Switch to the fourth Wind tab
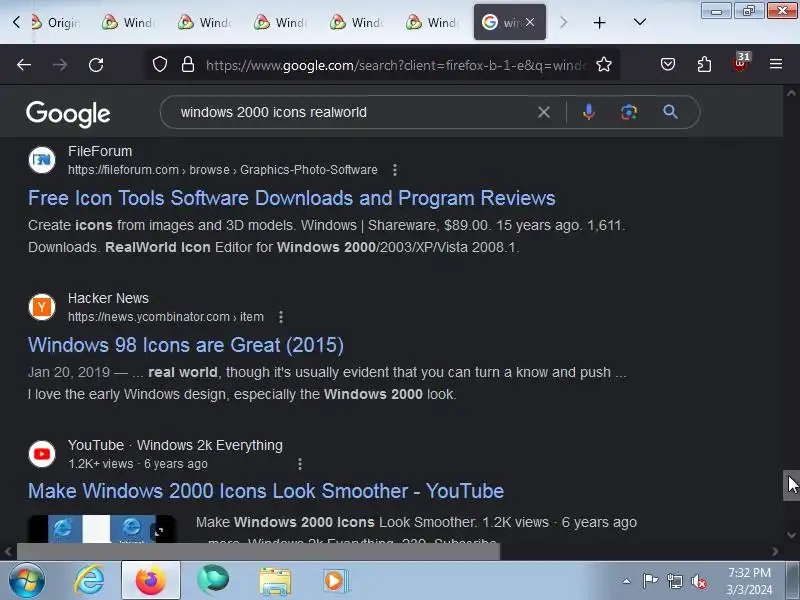Viewport: 800px width, 600px height. pyautogui.click(x=357, y=22)
